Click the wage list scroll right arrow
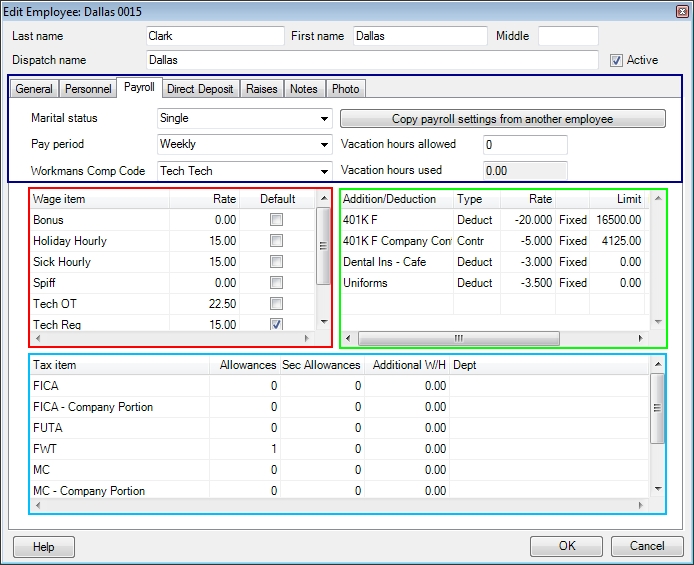 pos(306,338)
